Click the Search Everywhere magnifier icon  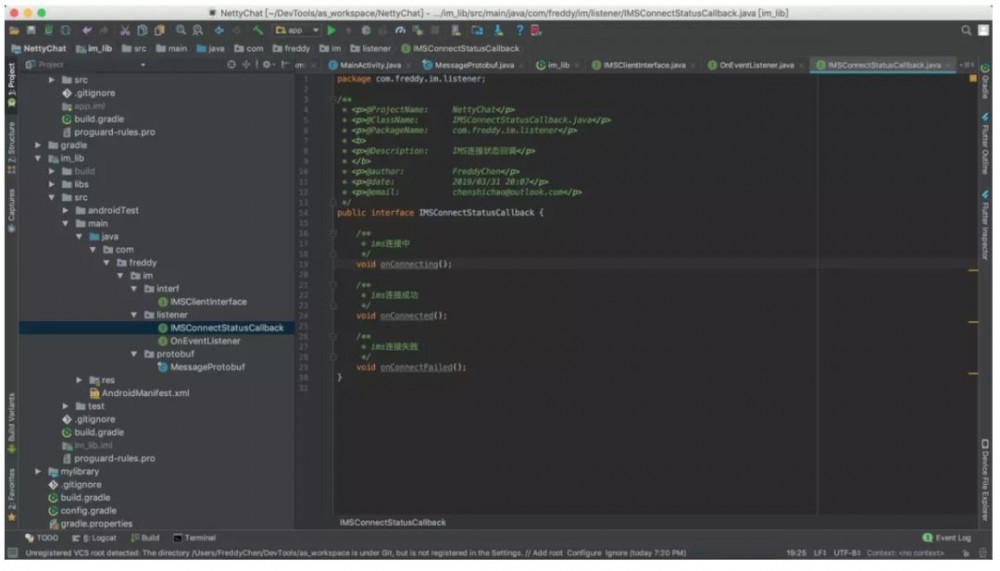click(967, 31)
